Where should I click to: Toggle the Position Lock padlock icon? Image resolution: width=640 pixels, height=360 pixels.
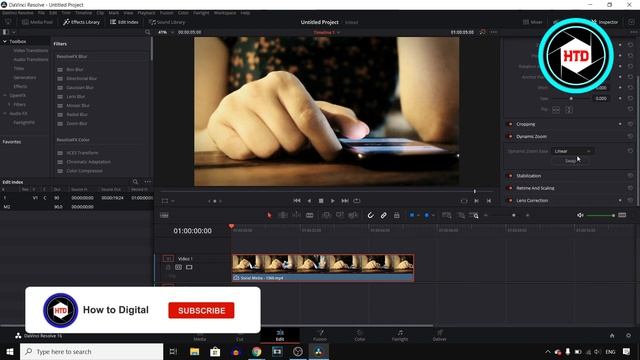(396, 215)
